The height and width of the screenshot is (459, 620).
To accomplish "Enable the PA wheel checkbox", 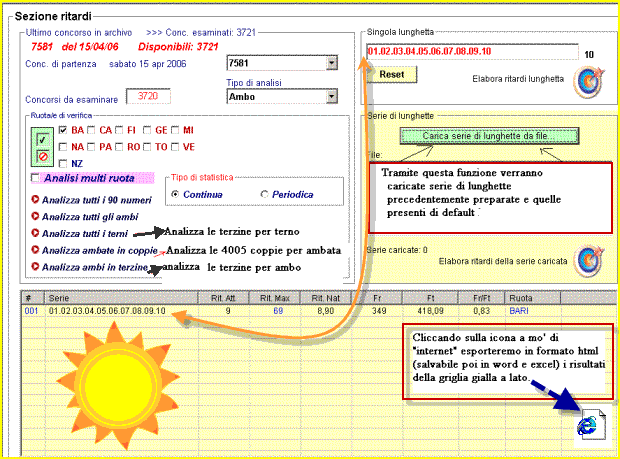I will 91,147.
